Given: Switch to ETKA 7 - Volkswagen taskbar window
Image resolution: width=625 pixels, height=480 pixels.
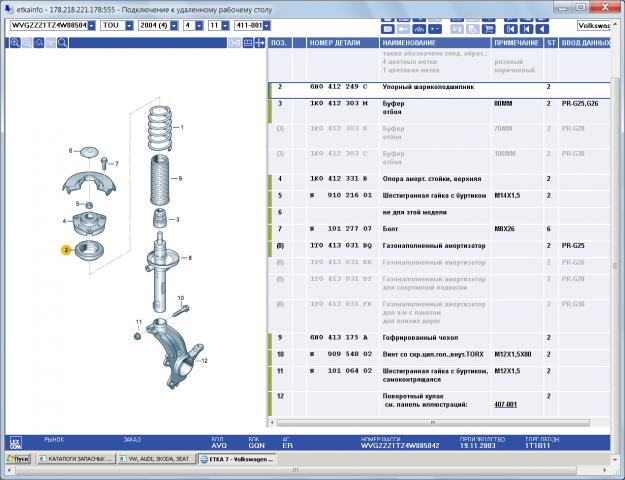Looking at the screenshot, I should pos(237,459).
